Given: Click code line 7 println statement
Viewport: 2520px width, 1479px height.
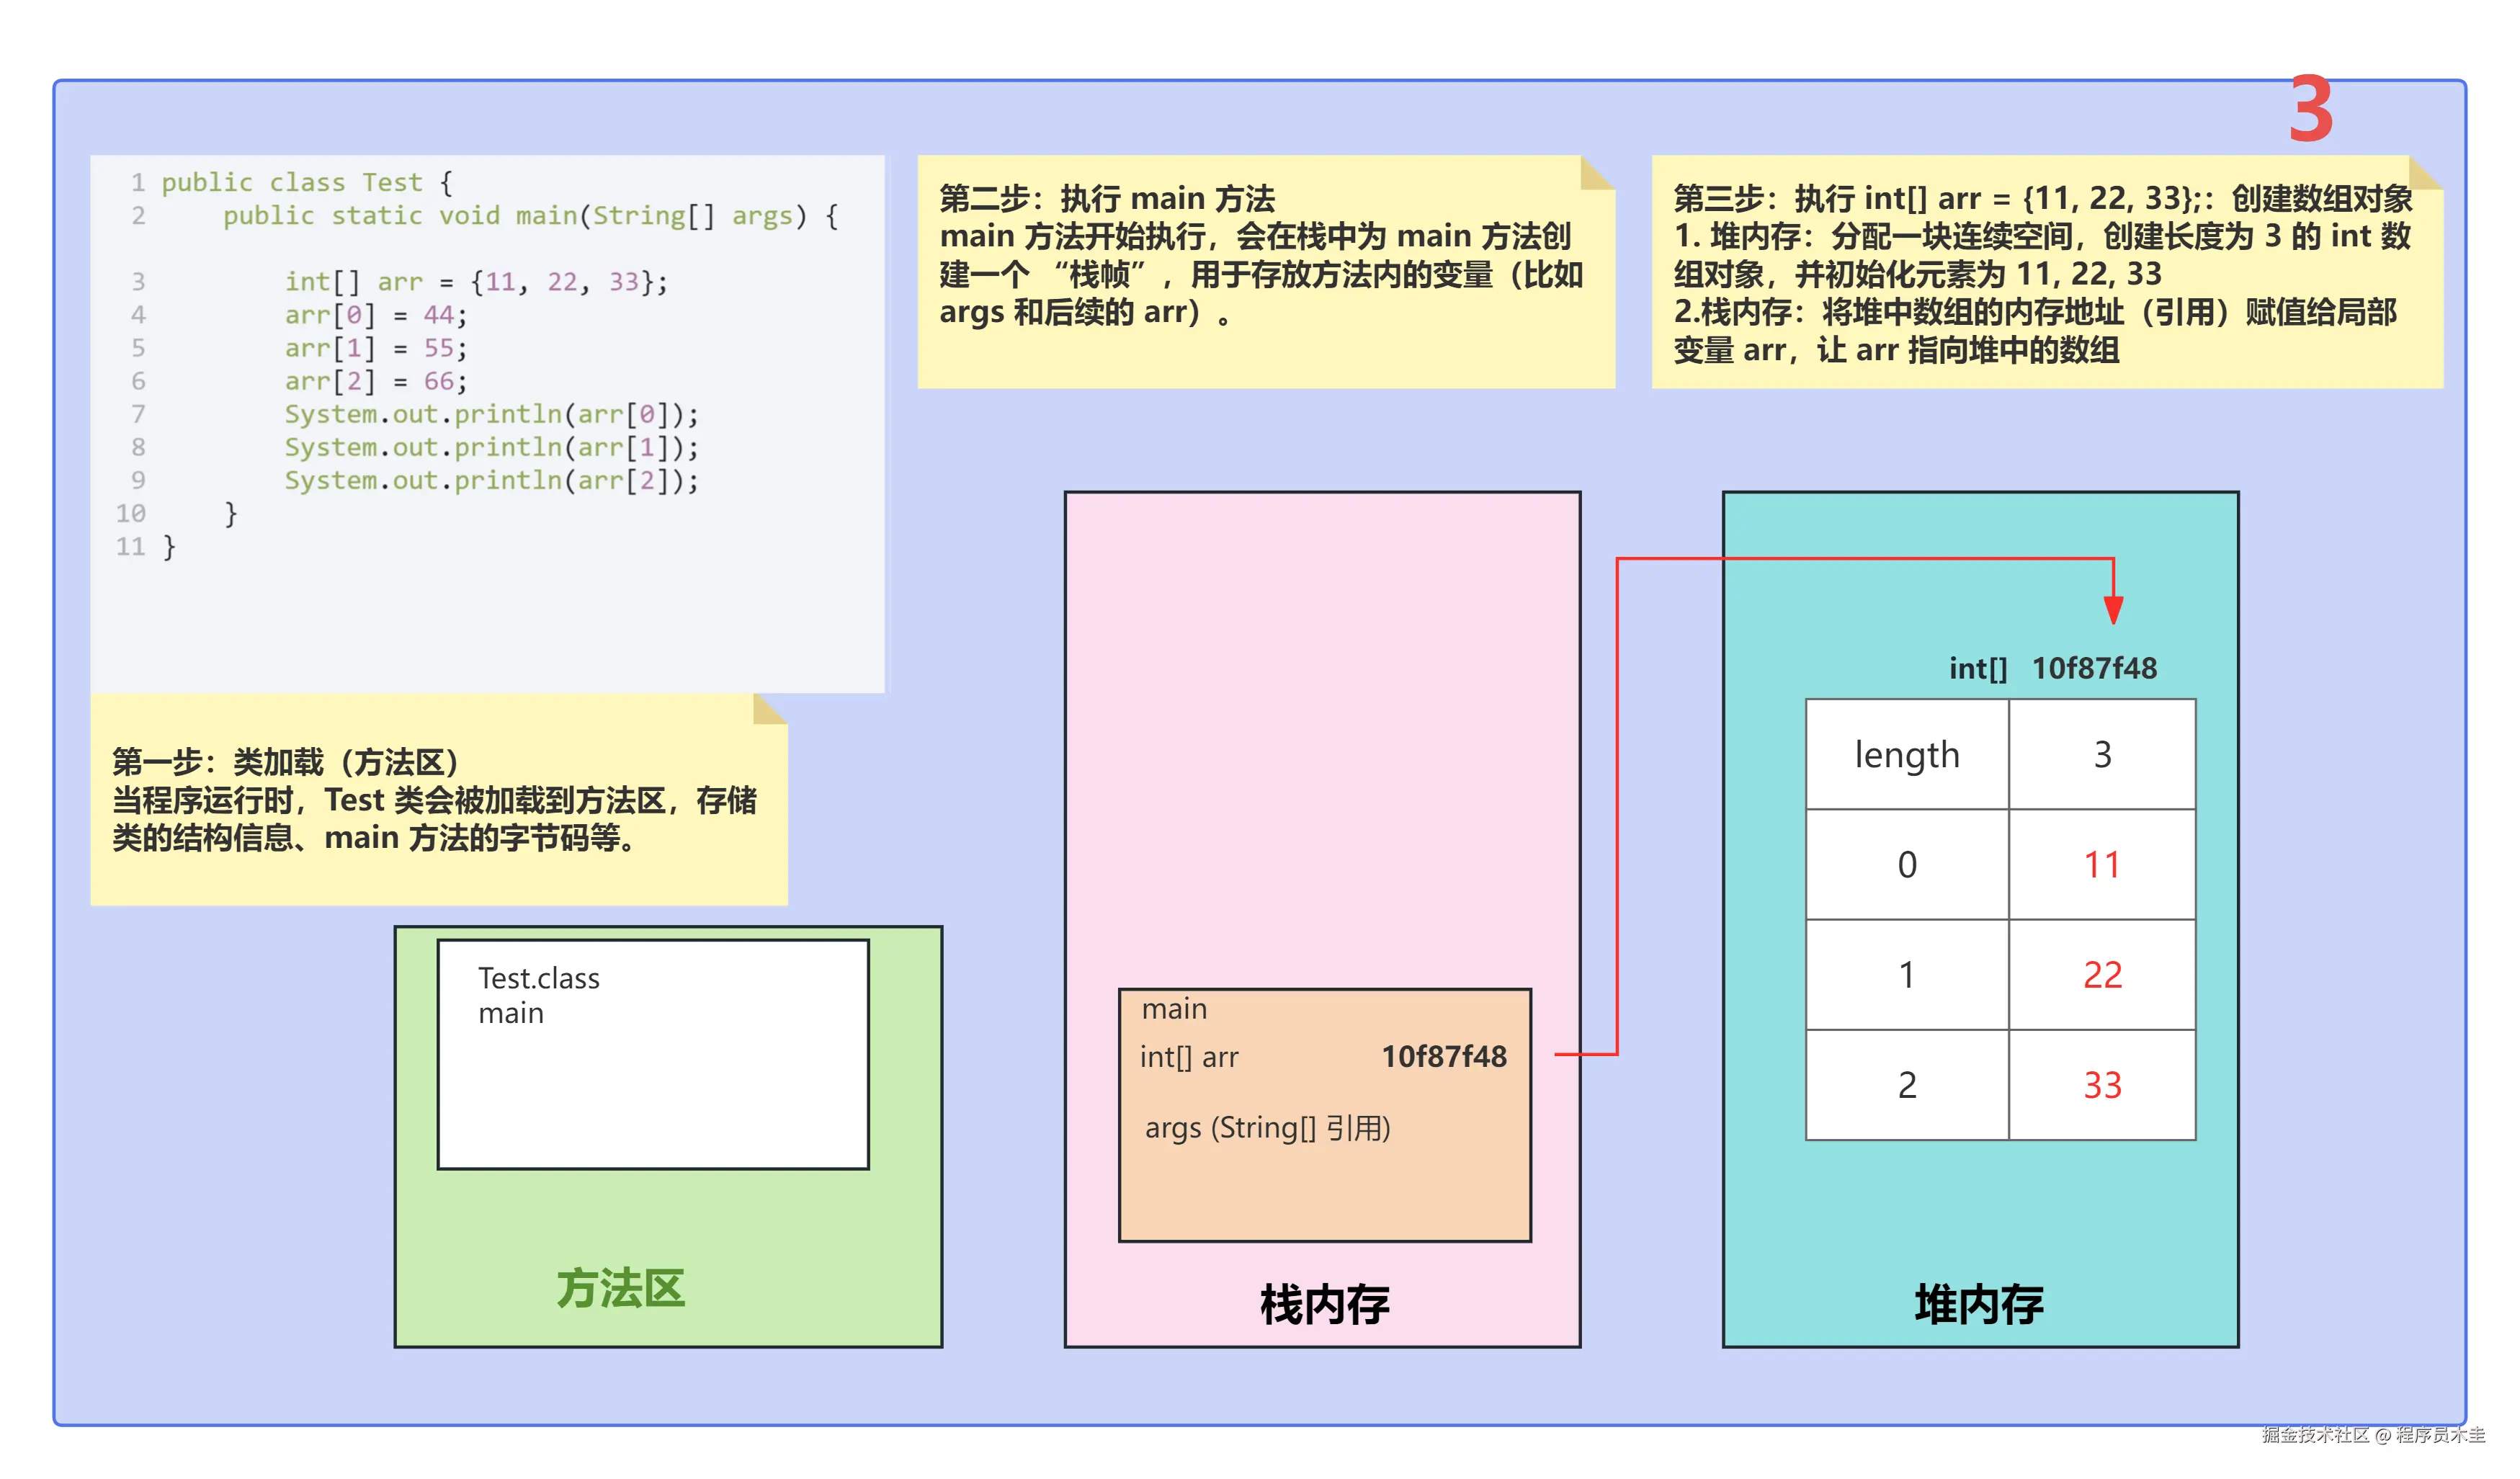Looking at the screenshot, I should point(491,414).
